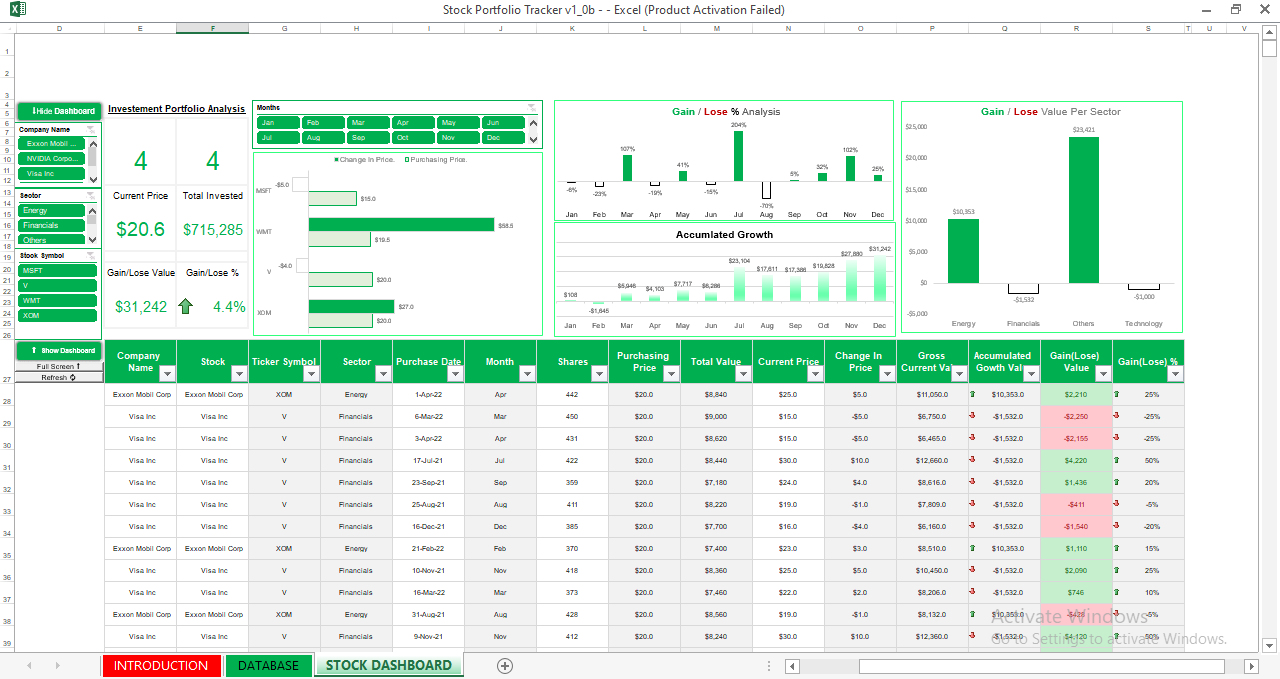Click the Refresh button
The image size is (1280, 679).
(x=60, y=378)
